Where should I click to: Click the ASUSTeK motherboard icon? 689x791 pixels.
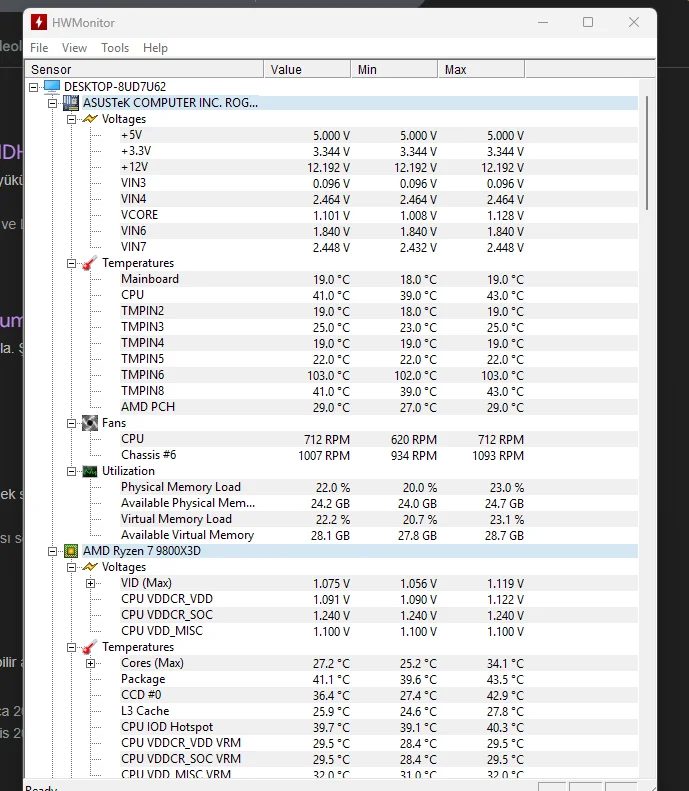(x=71, y=103)
